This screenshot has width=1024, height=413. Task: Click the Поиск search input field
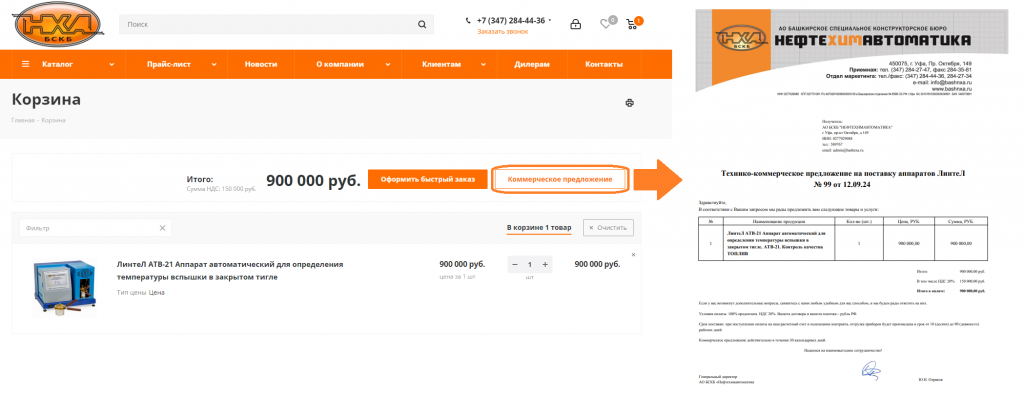[268, 25]
